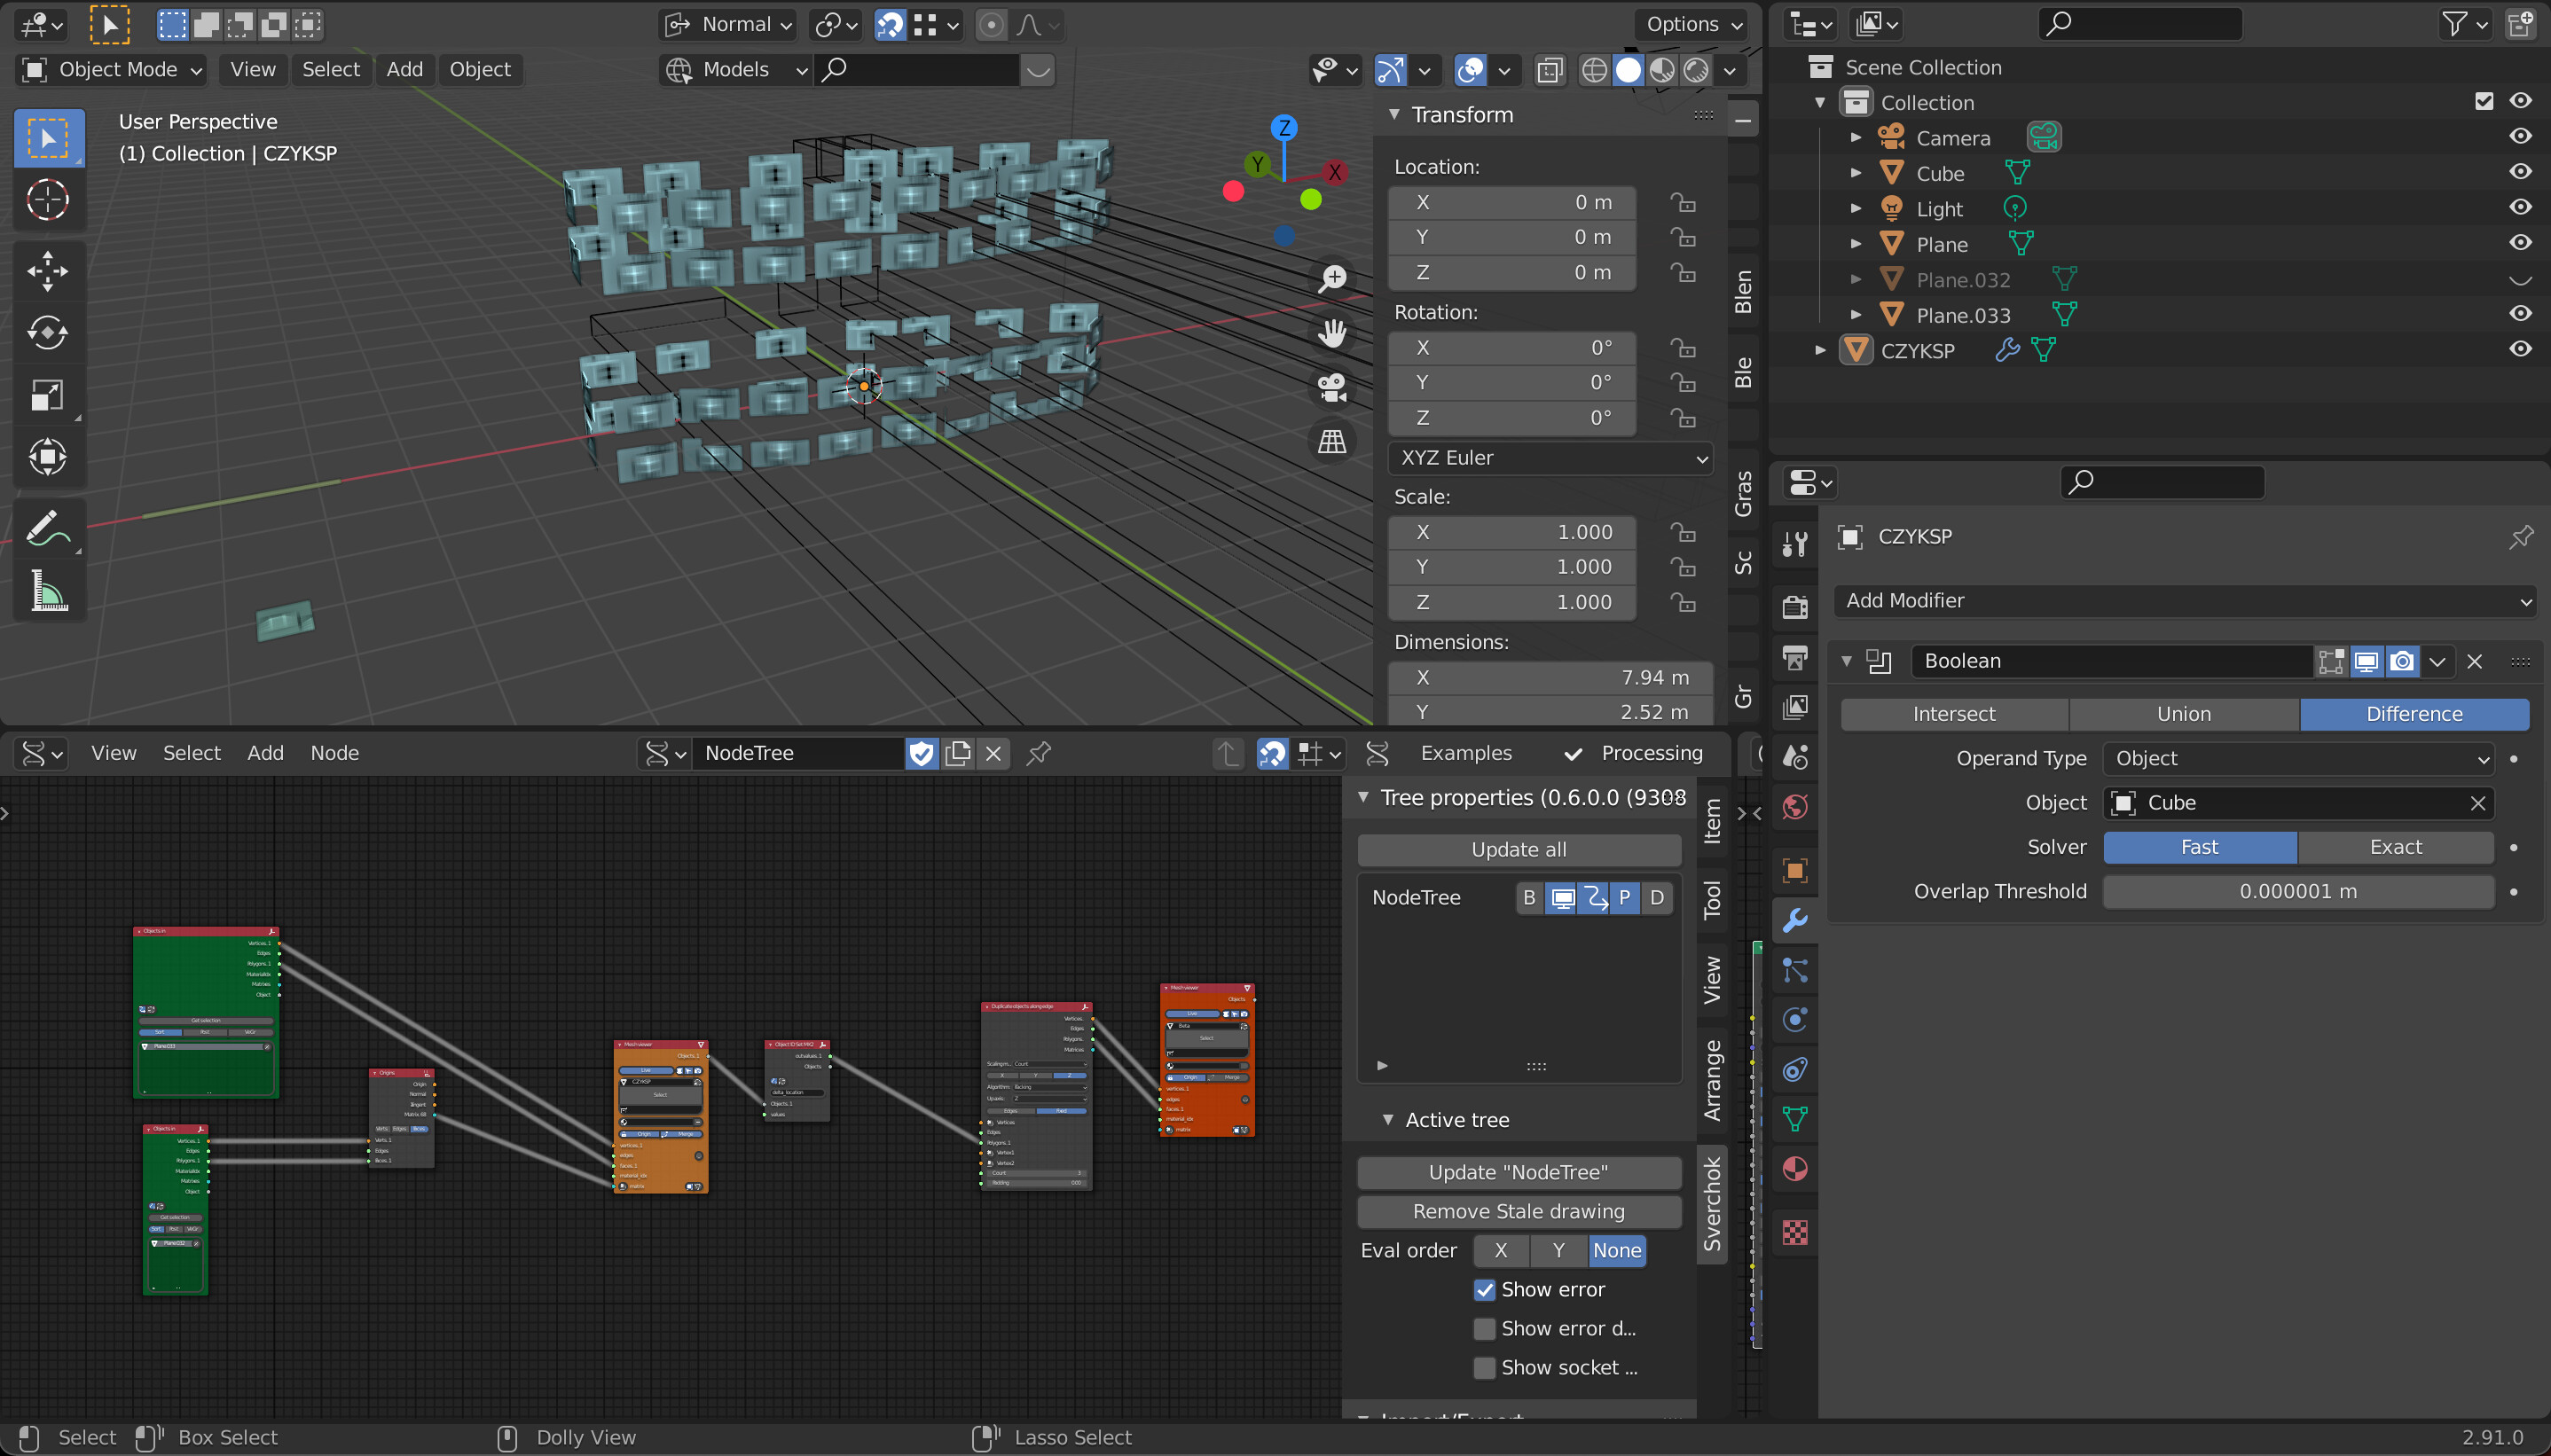The height and width of the screenshot is (1456, 2551).
Task: Uncheck Collection exclude checkbox in outliner
Action: [x=2484, y=101]
